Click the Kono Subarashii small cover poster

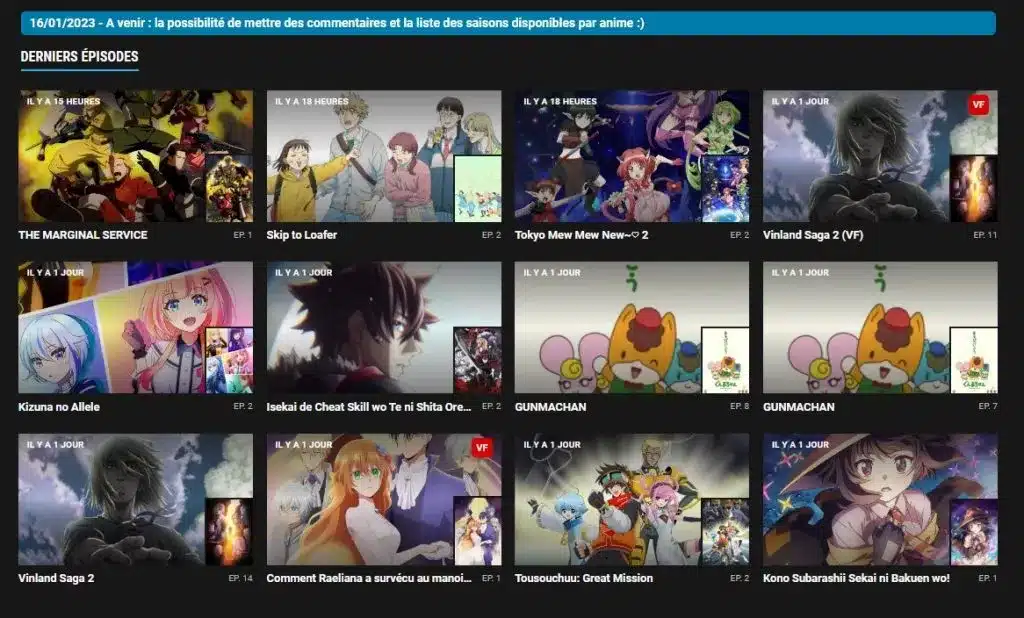coord(973,532)
